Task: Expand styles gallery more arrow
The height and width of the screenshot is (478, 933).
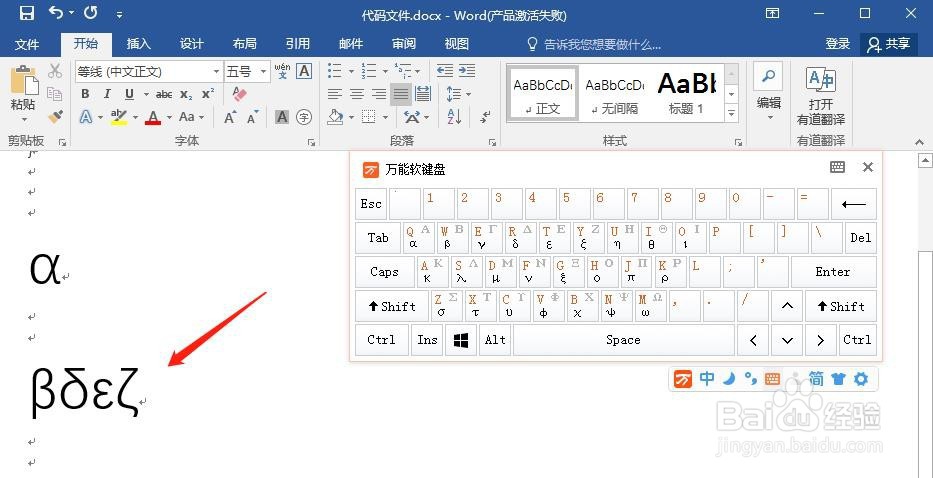Action: tap(732, 112)
